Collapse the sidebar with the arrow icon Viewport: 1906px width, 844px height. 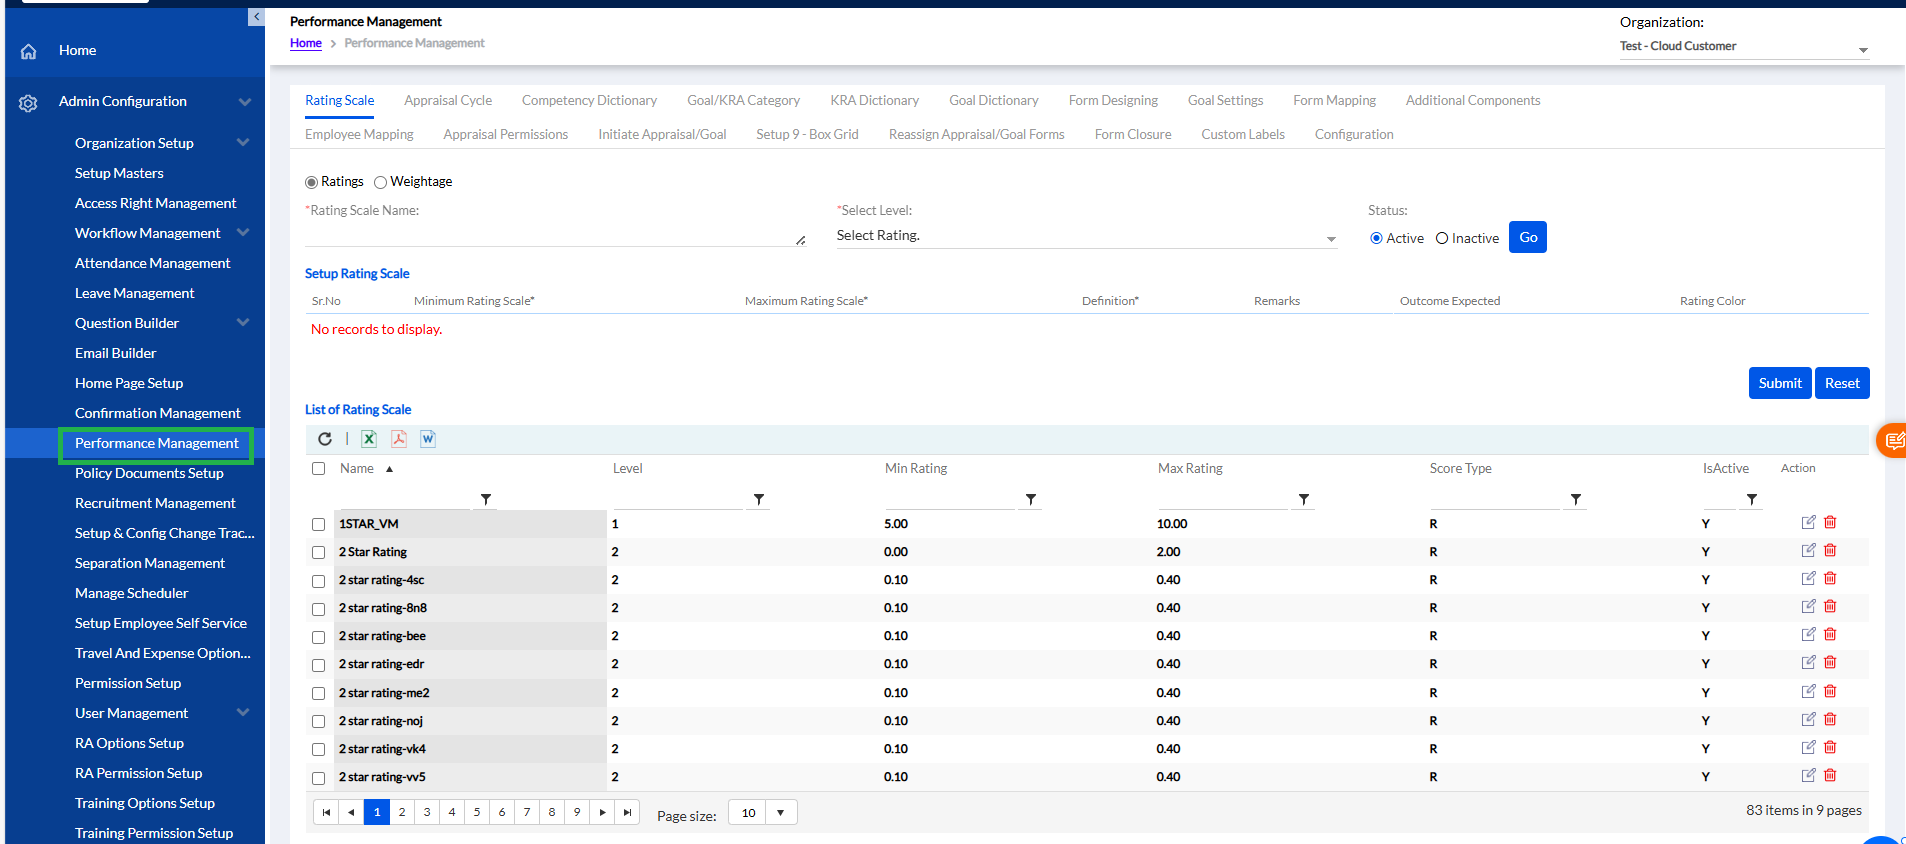pos(256,17)
